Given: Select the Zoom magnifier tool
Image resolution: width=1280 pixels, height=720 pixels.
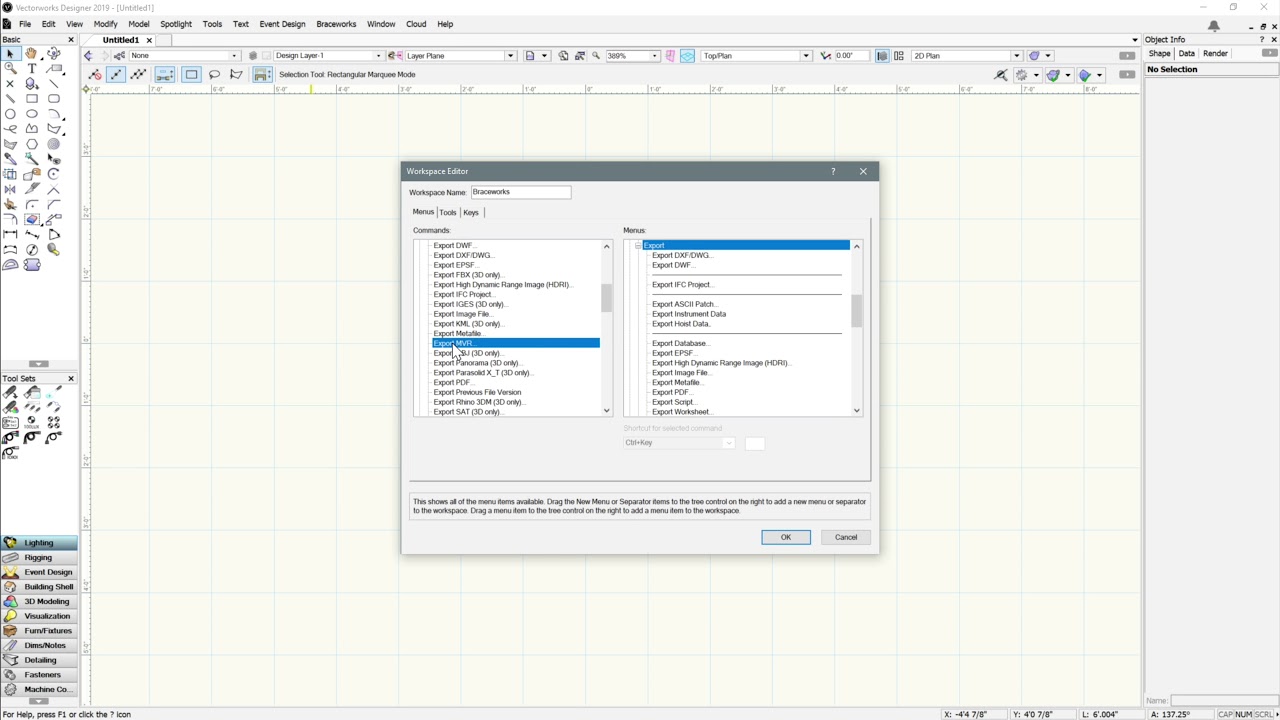Looking at the screenshot, I should click(x=10, y=69).
